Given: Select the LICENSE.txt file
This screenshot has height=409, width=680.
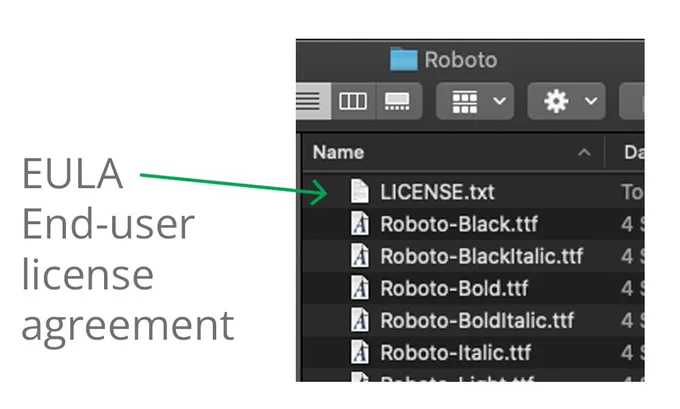Looking at the screenshot, I should [x=437, y=192].
